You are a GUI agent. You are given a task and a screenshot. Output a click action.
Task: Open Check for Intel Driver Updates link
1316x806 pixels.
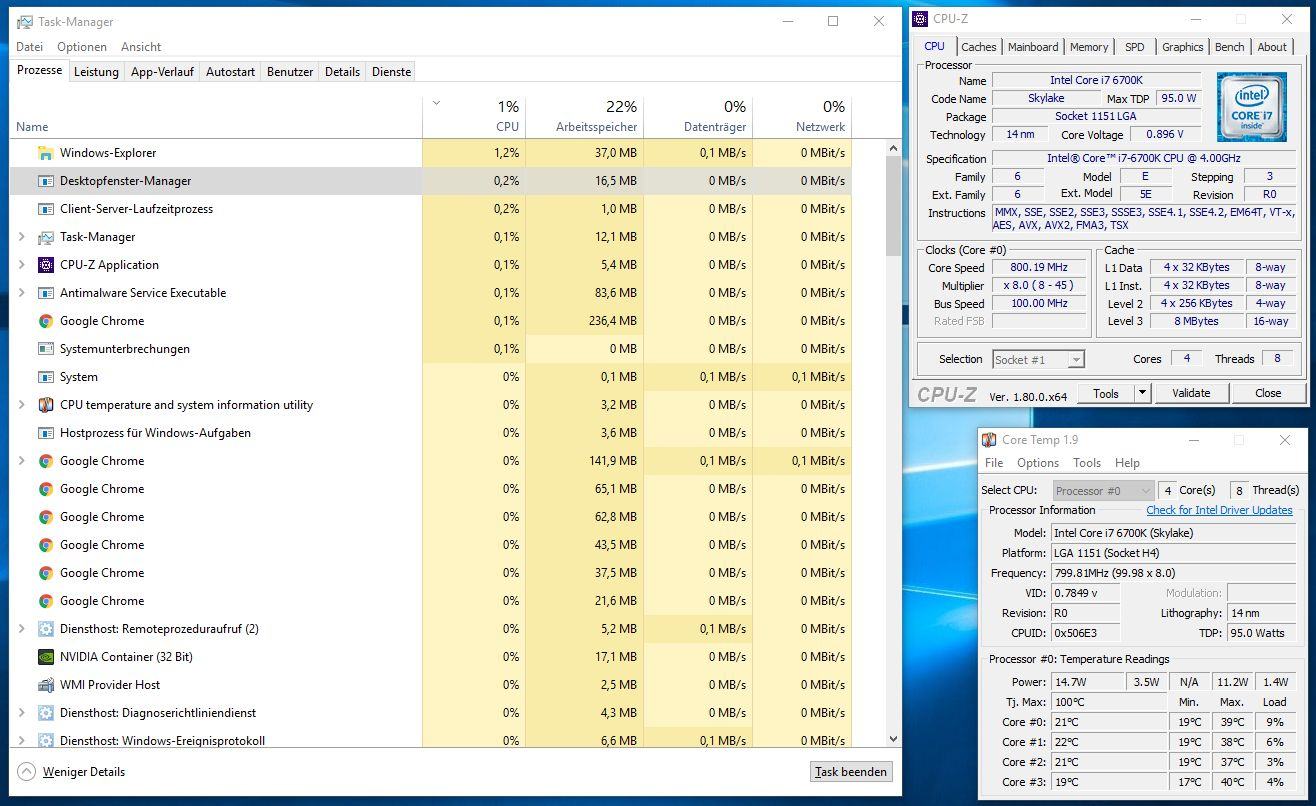coord(1219,510)
